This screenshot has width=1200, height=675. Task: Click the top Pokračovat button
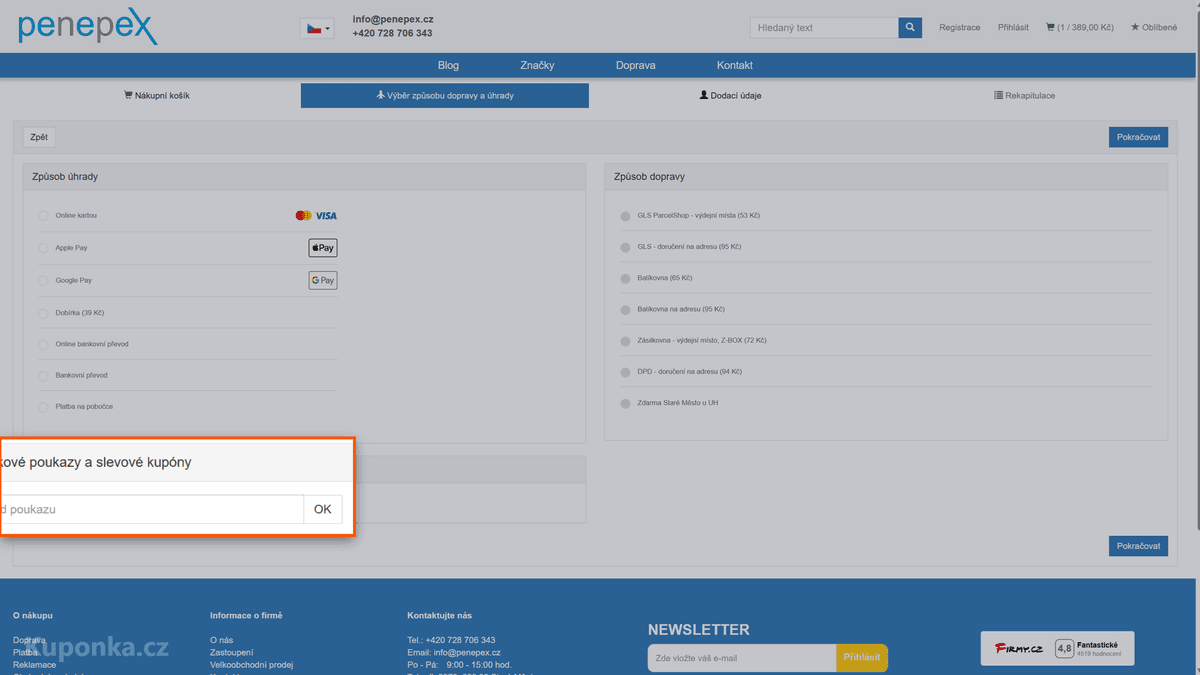[1138, 137]
